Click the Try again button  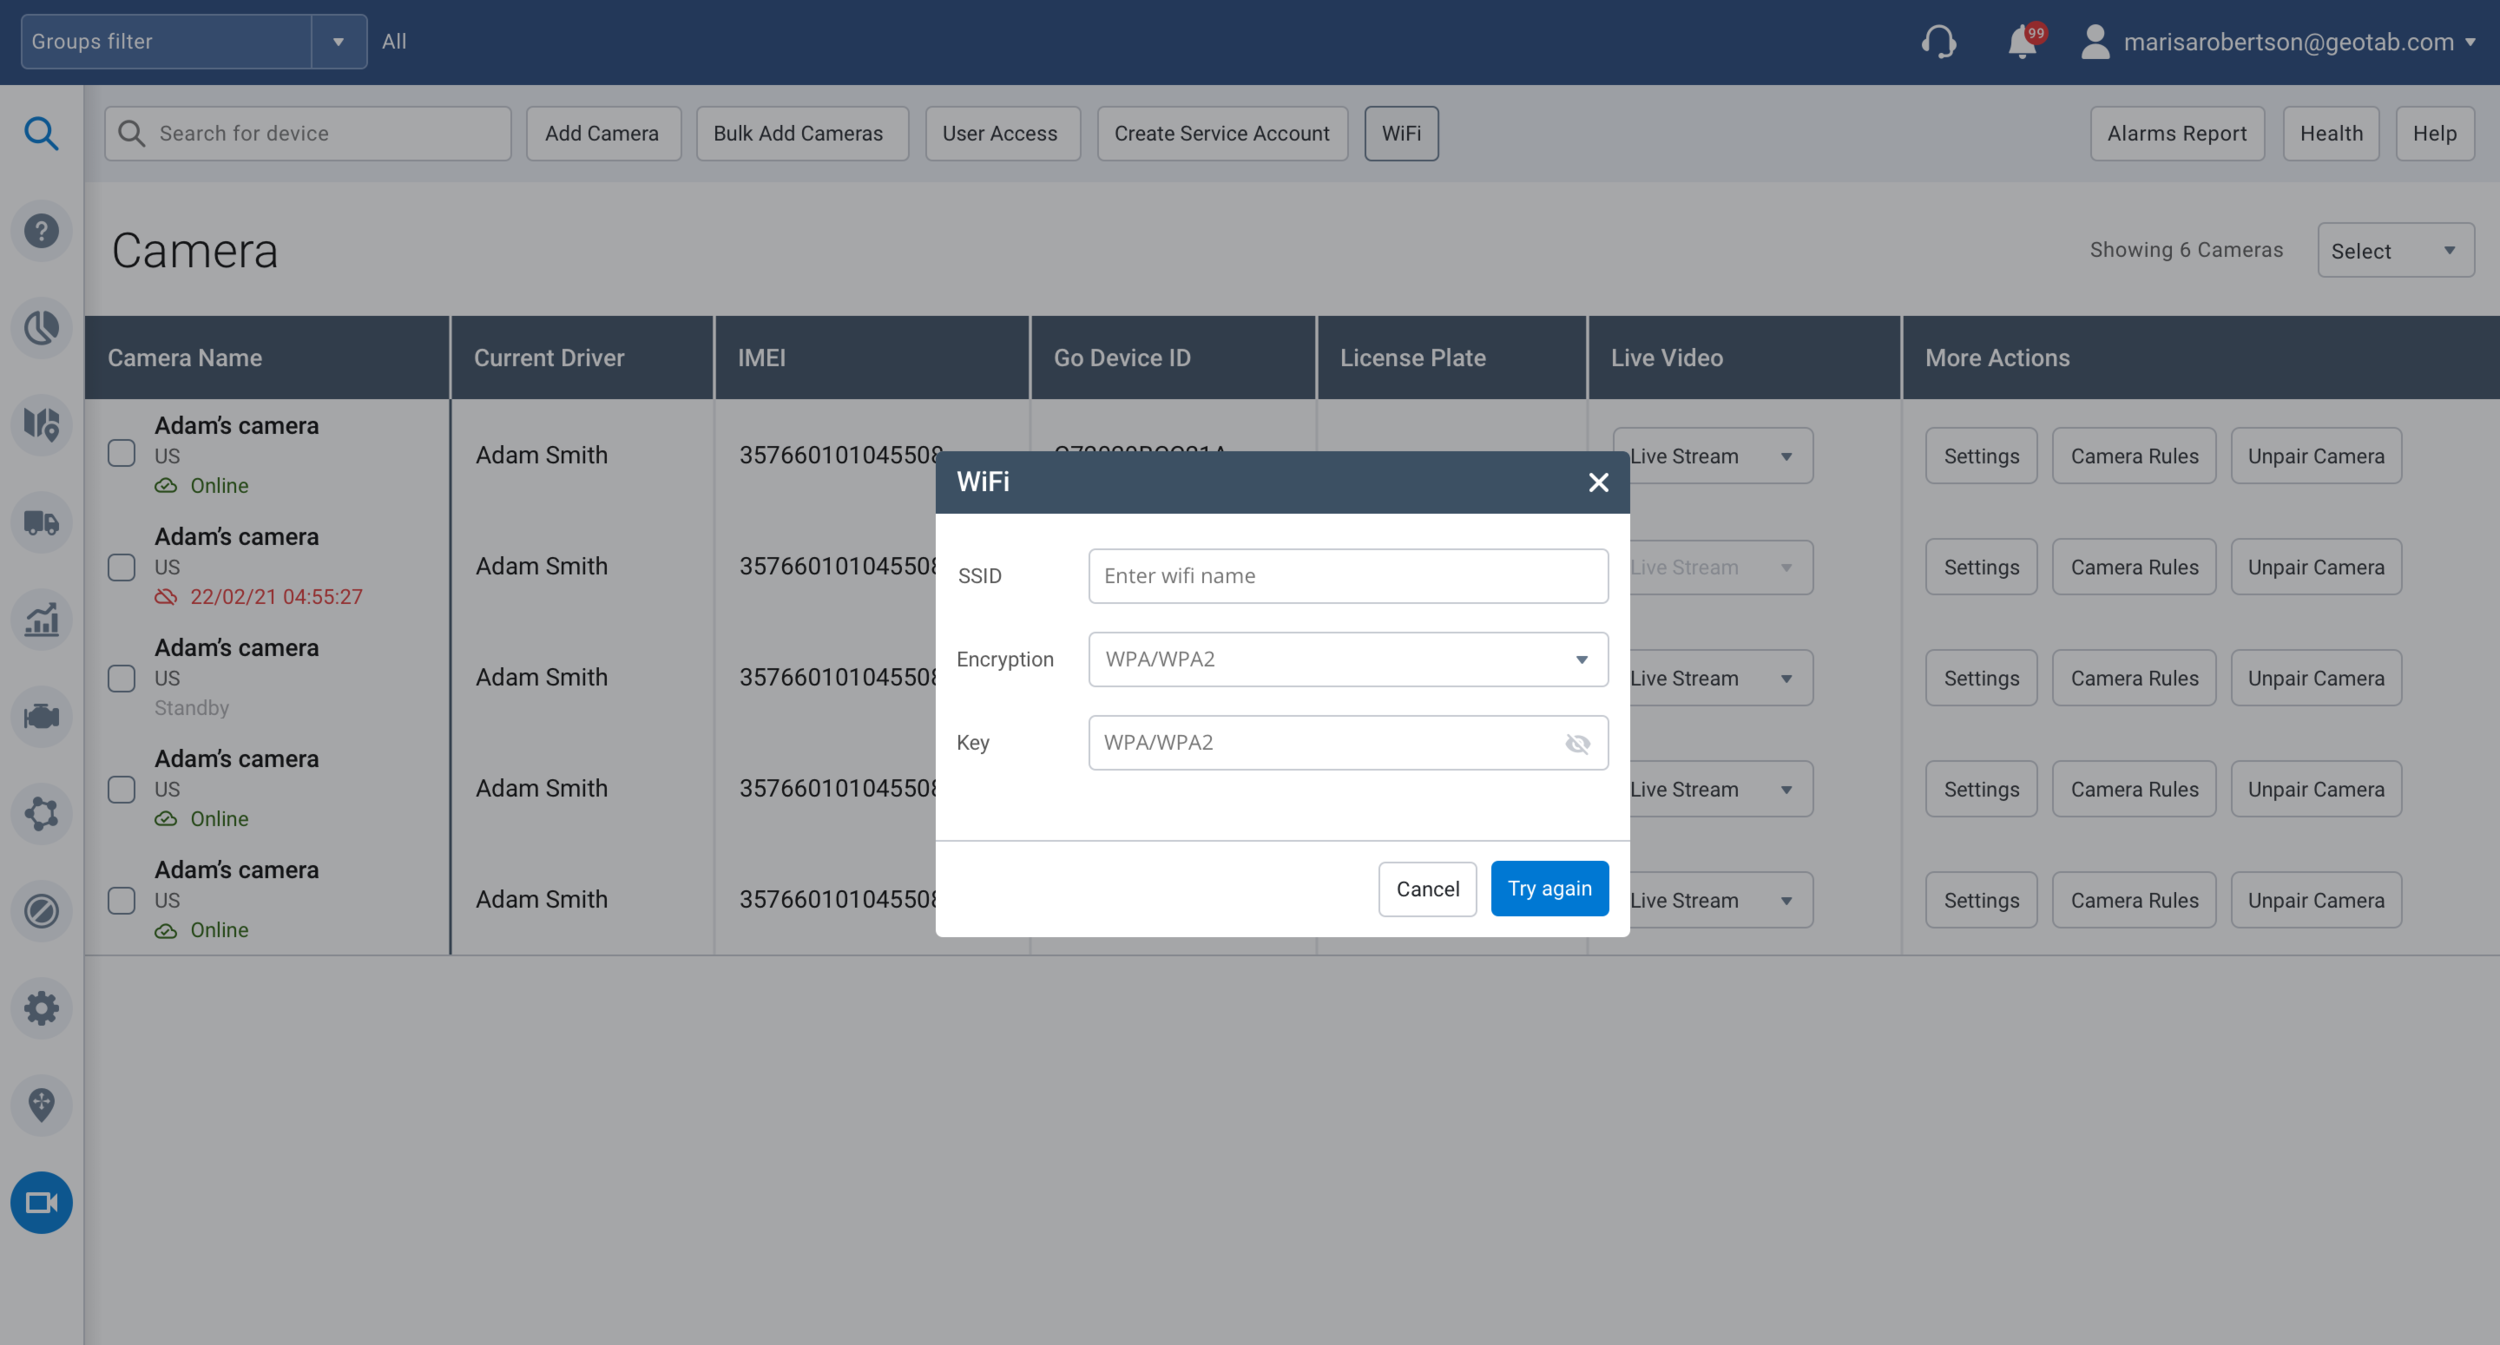(x=1548, y=888)
